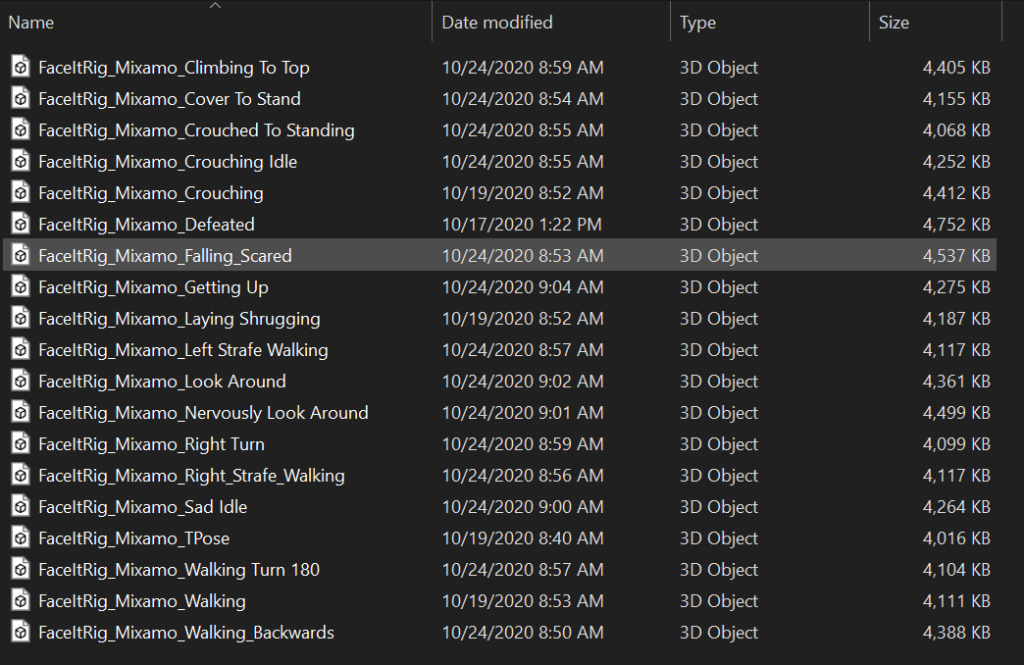1024x665 pixels.
Task: Select the FaceItRig_Mixamo_Laying Shrugging file name
Action: [179, 318]
